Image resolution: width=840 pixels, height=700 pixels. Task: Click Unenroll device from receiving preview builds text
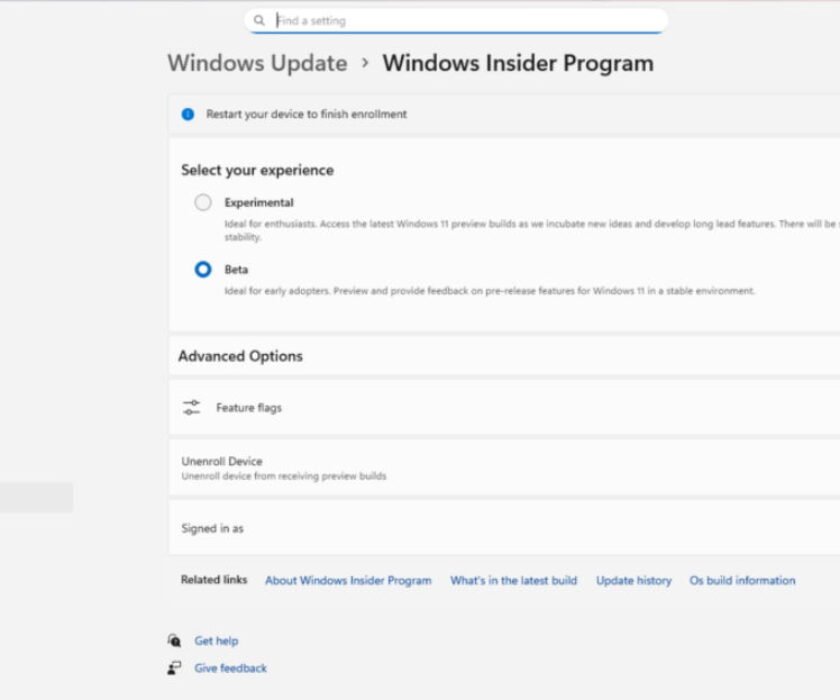point(284,476)
